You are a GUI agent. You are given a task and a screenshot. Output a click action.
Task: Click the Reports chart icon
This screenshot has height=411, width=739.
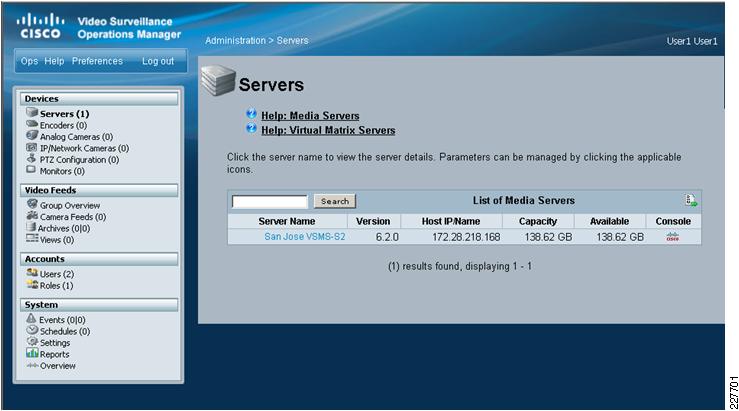click(x=32, y=353)
